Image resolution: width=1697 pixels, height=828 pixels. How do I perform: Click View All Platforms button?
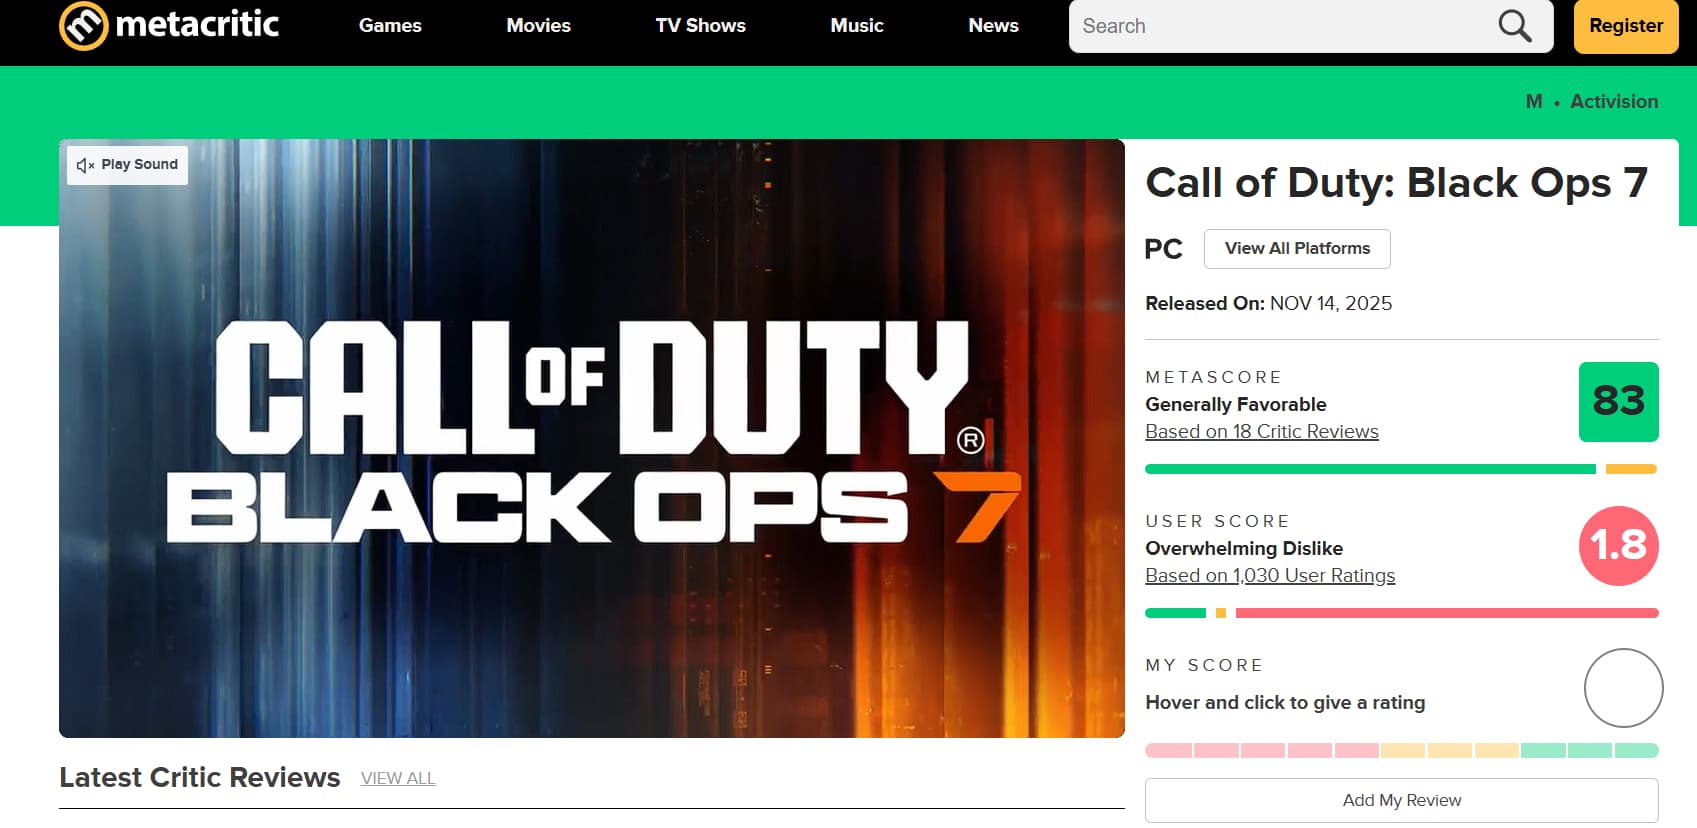click(x=1297, y=249)
